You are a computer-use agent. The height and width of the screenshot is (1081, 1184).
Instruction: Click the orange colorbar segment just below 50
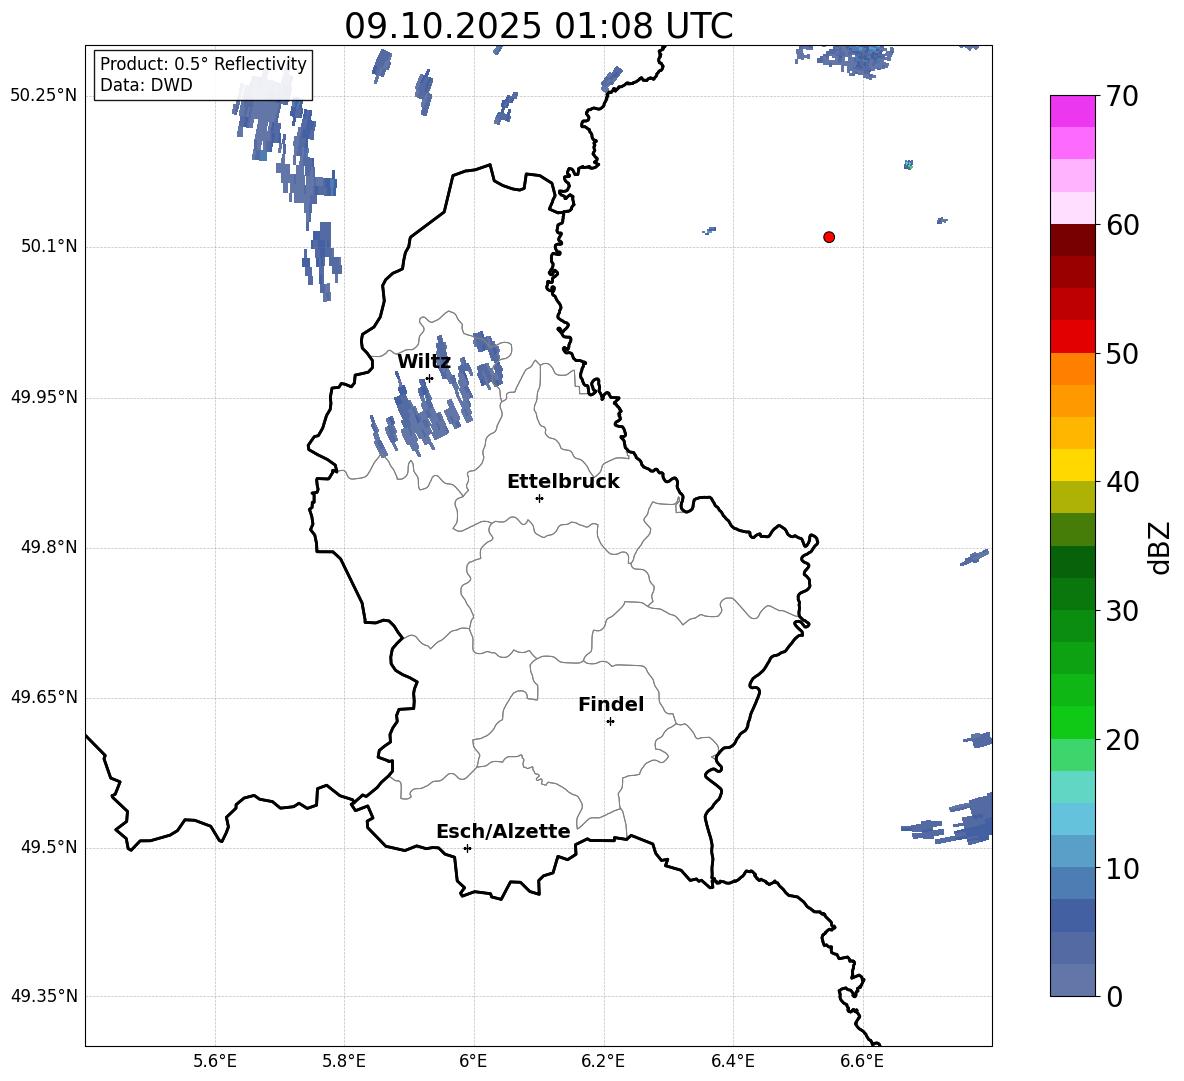point(1073,368)
